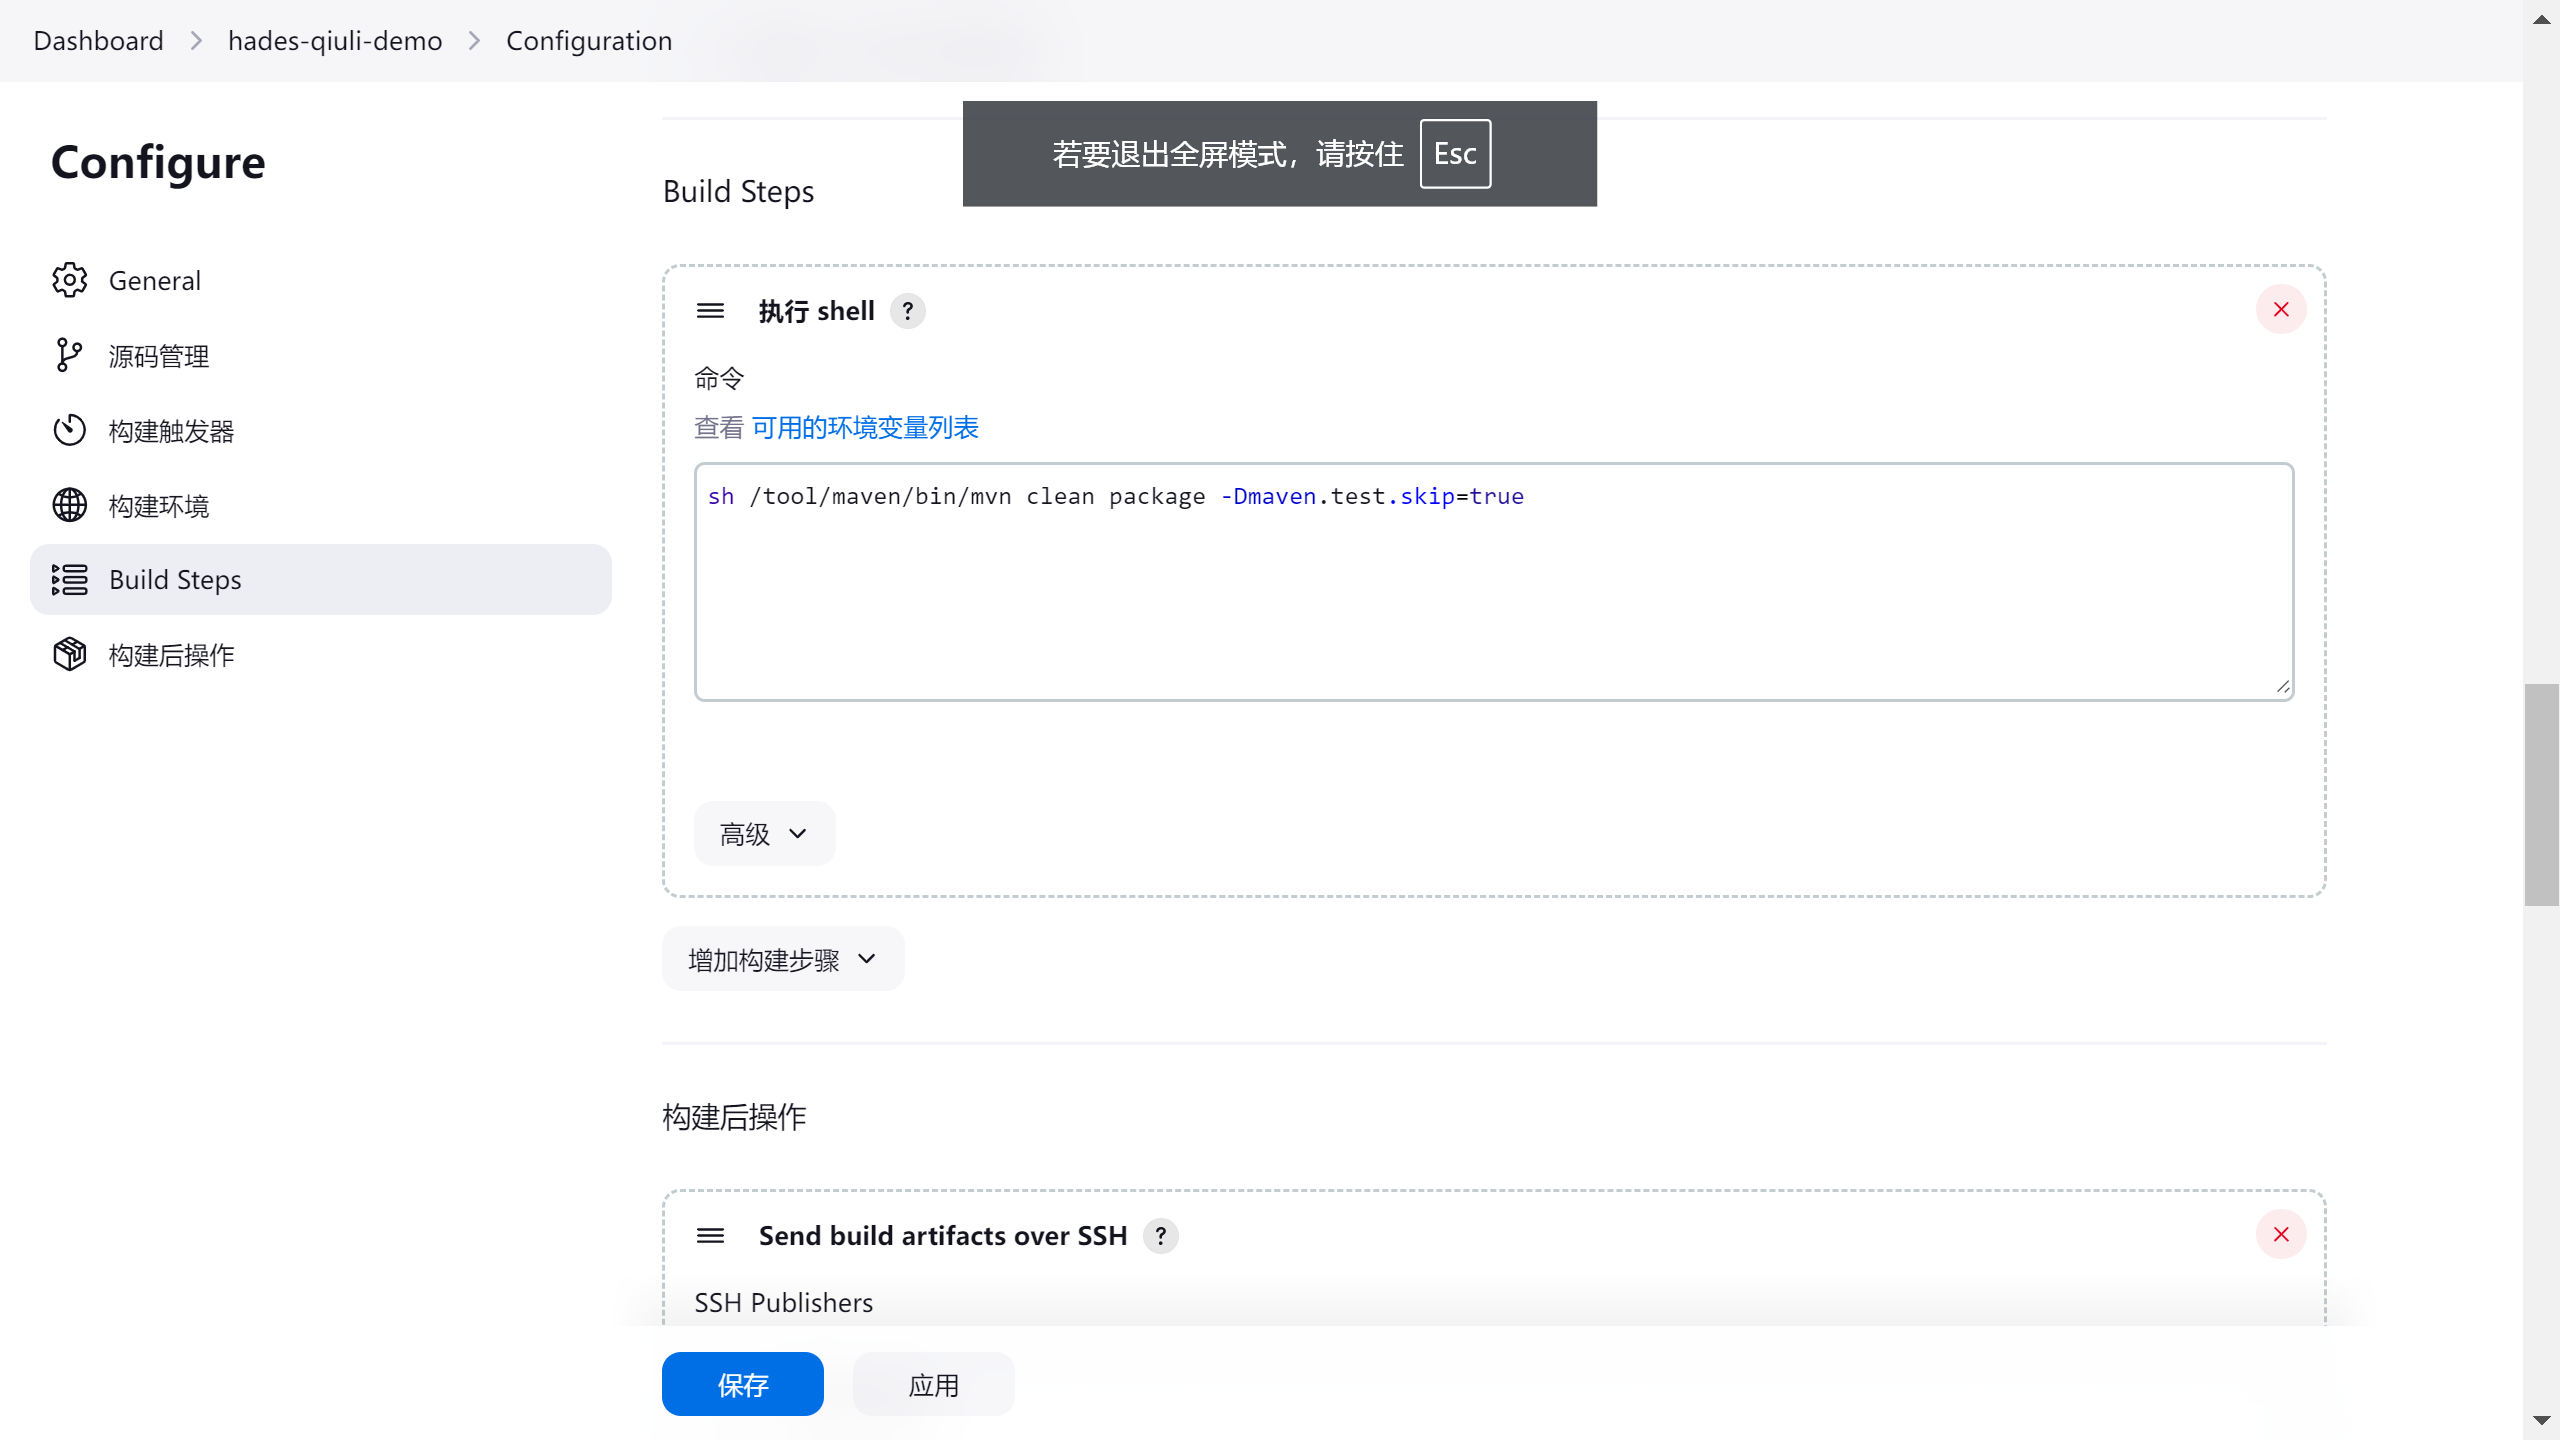This screenshot has width=2560, height=1440.
Task: Click the vertical scrollbar thumb
Action: coord(2540,795)
